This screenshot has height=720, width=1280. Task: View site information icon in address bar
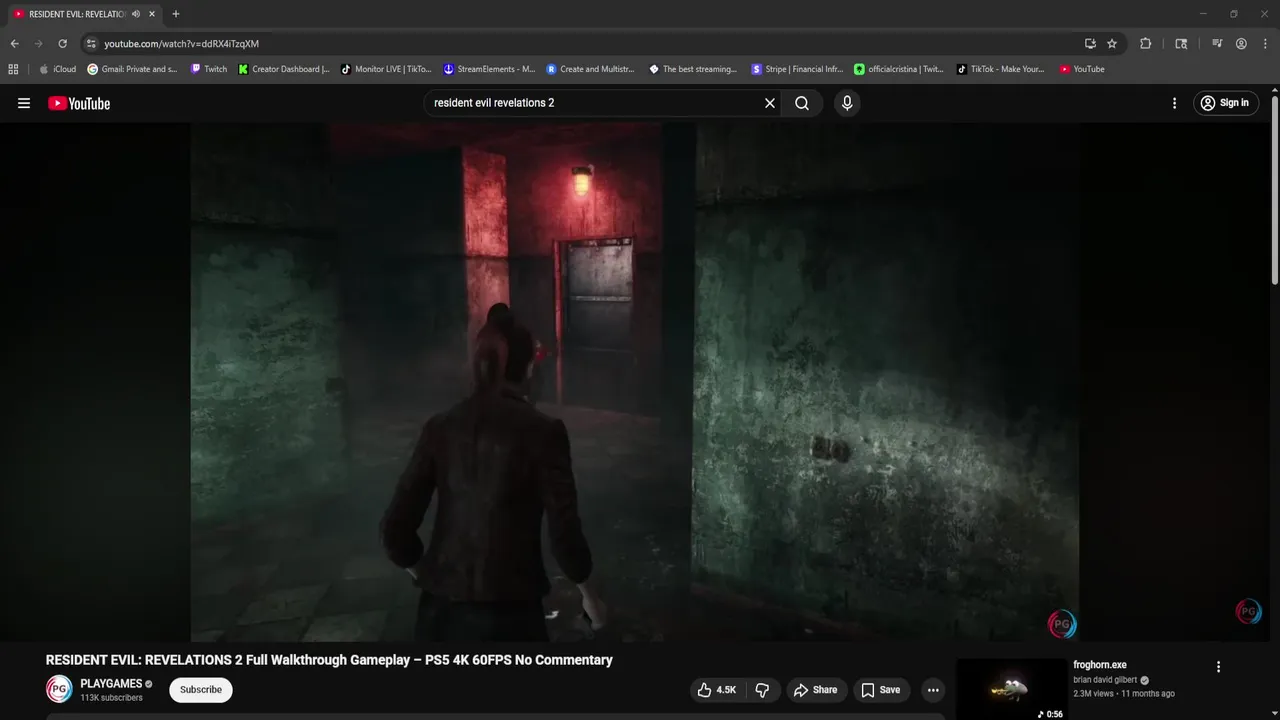[x=91, y=44]
